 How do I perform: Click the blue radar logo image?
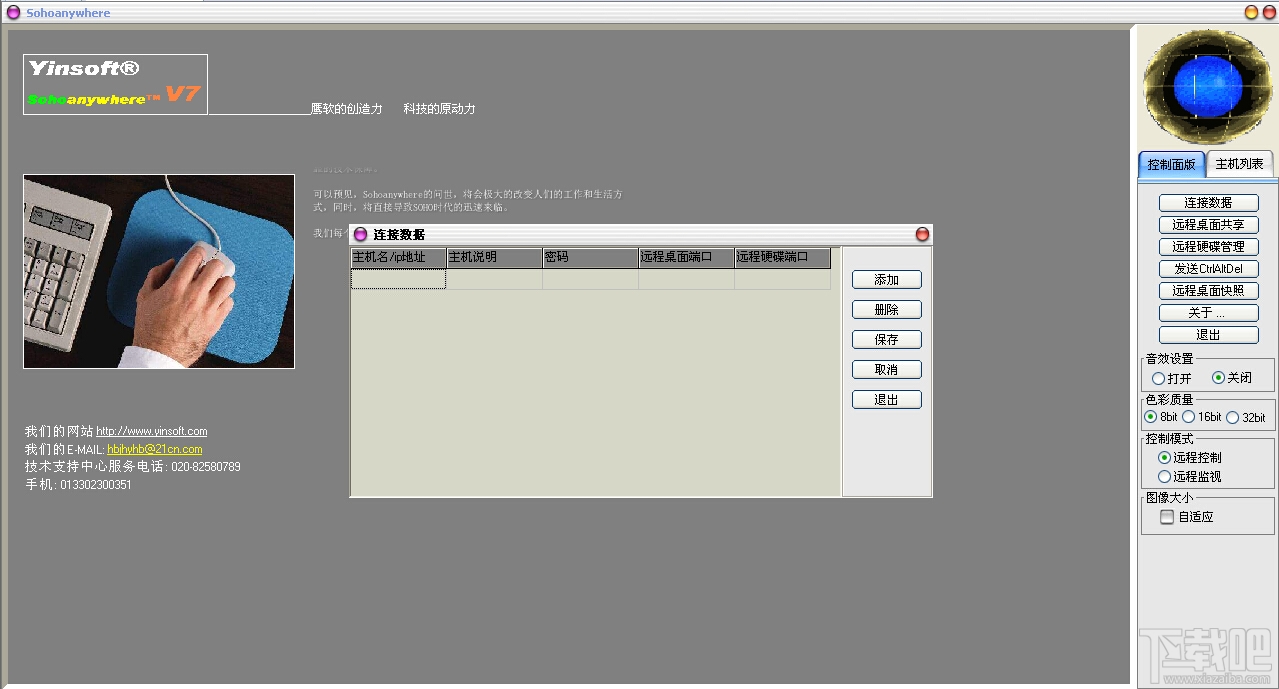click(1206, 86)
